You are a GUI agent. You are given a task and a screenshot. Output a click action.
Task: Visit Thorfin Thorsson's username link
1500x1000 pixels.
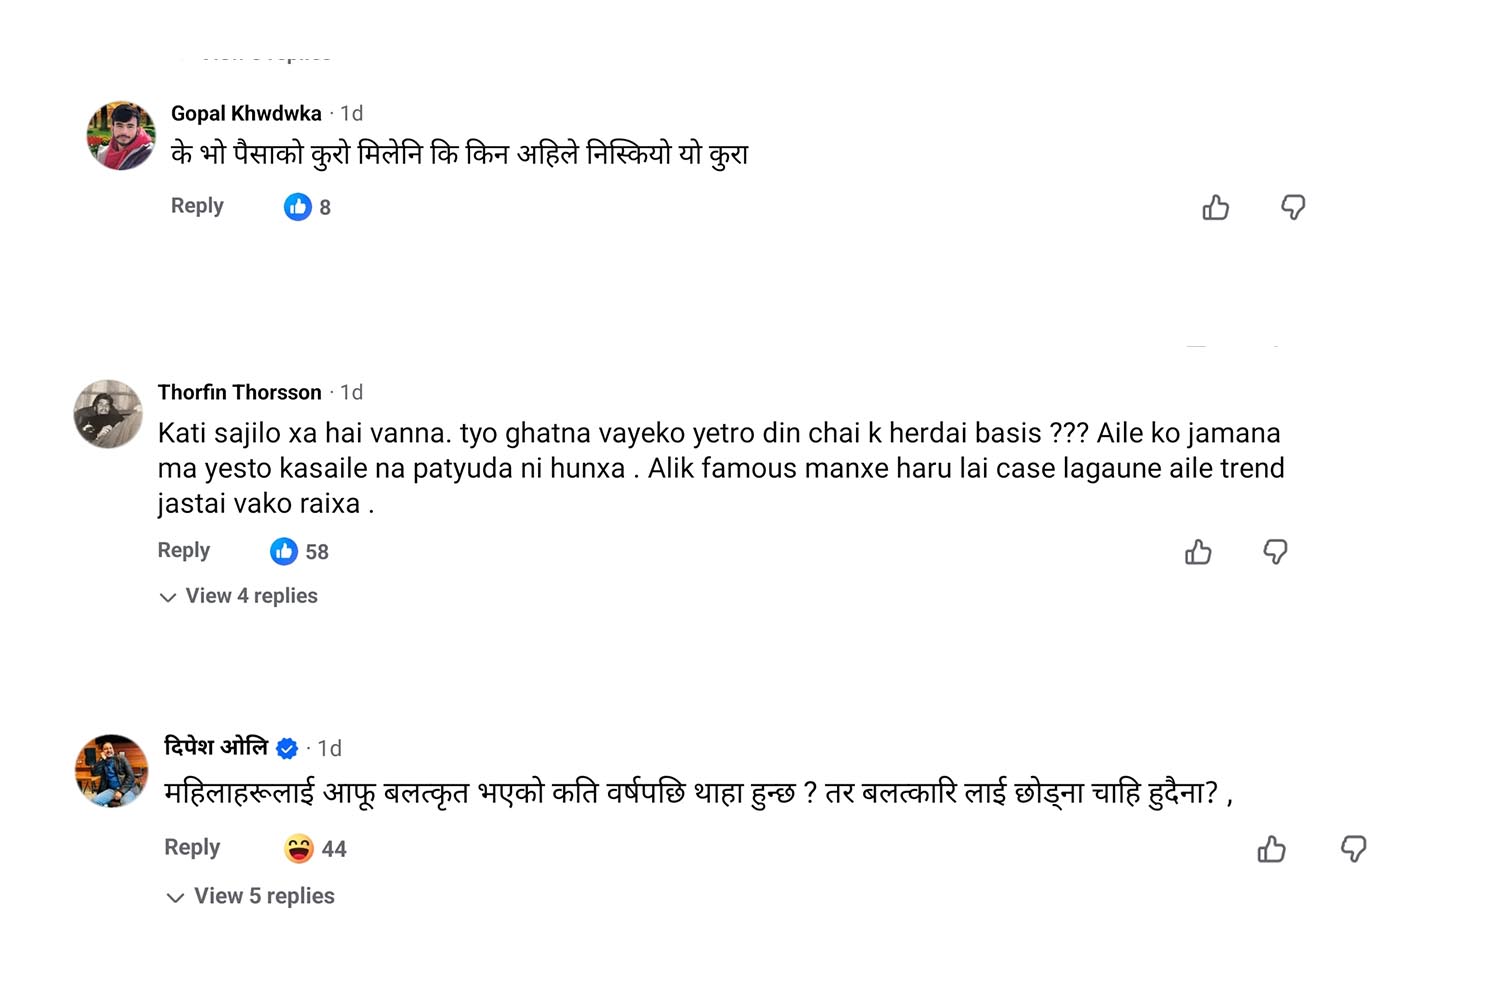click(x=240, y=392)
